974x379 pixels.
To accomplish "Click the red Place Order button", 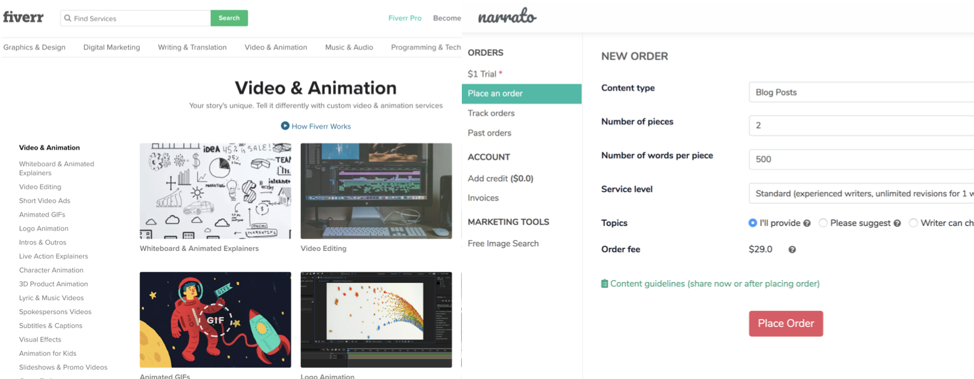I will (786, 324).
